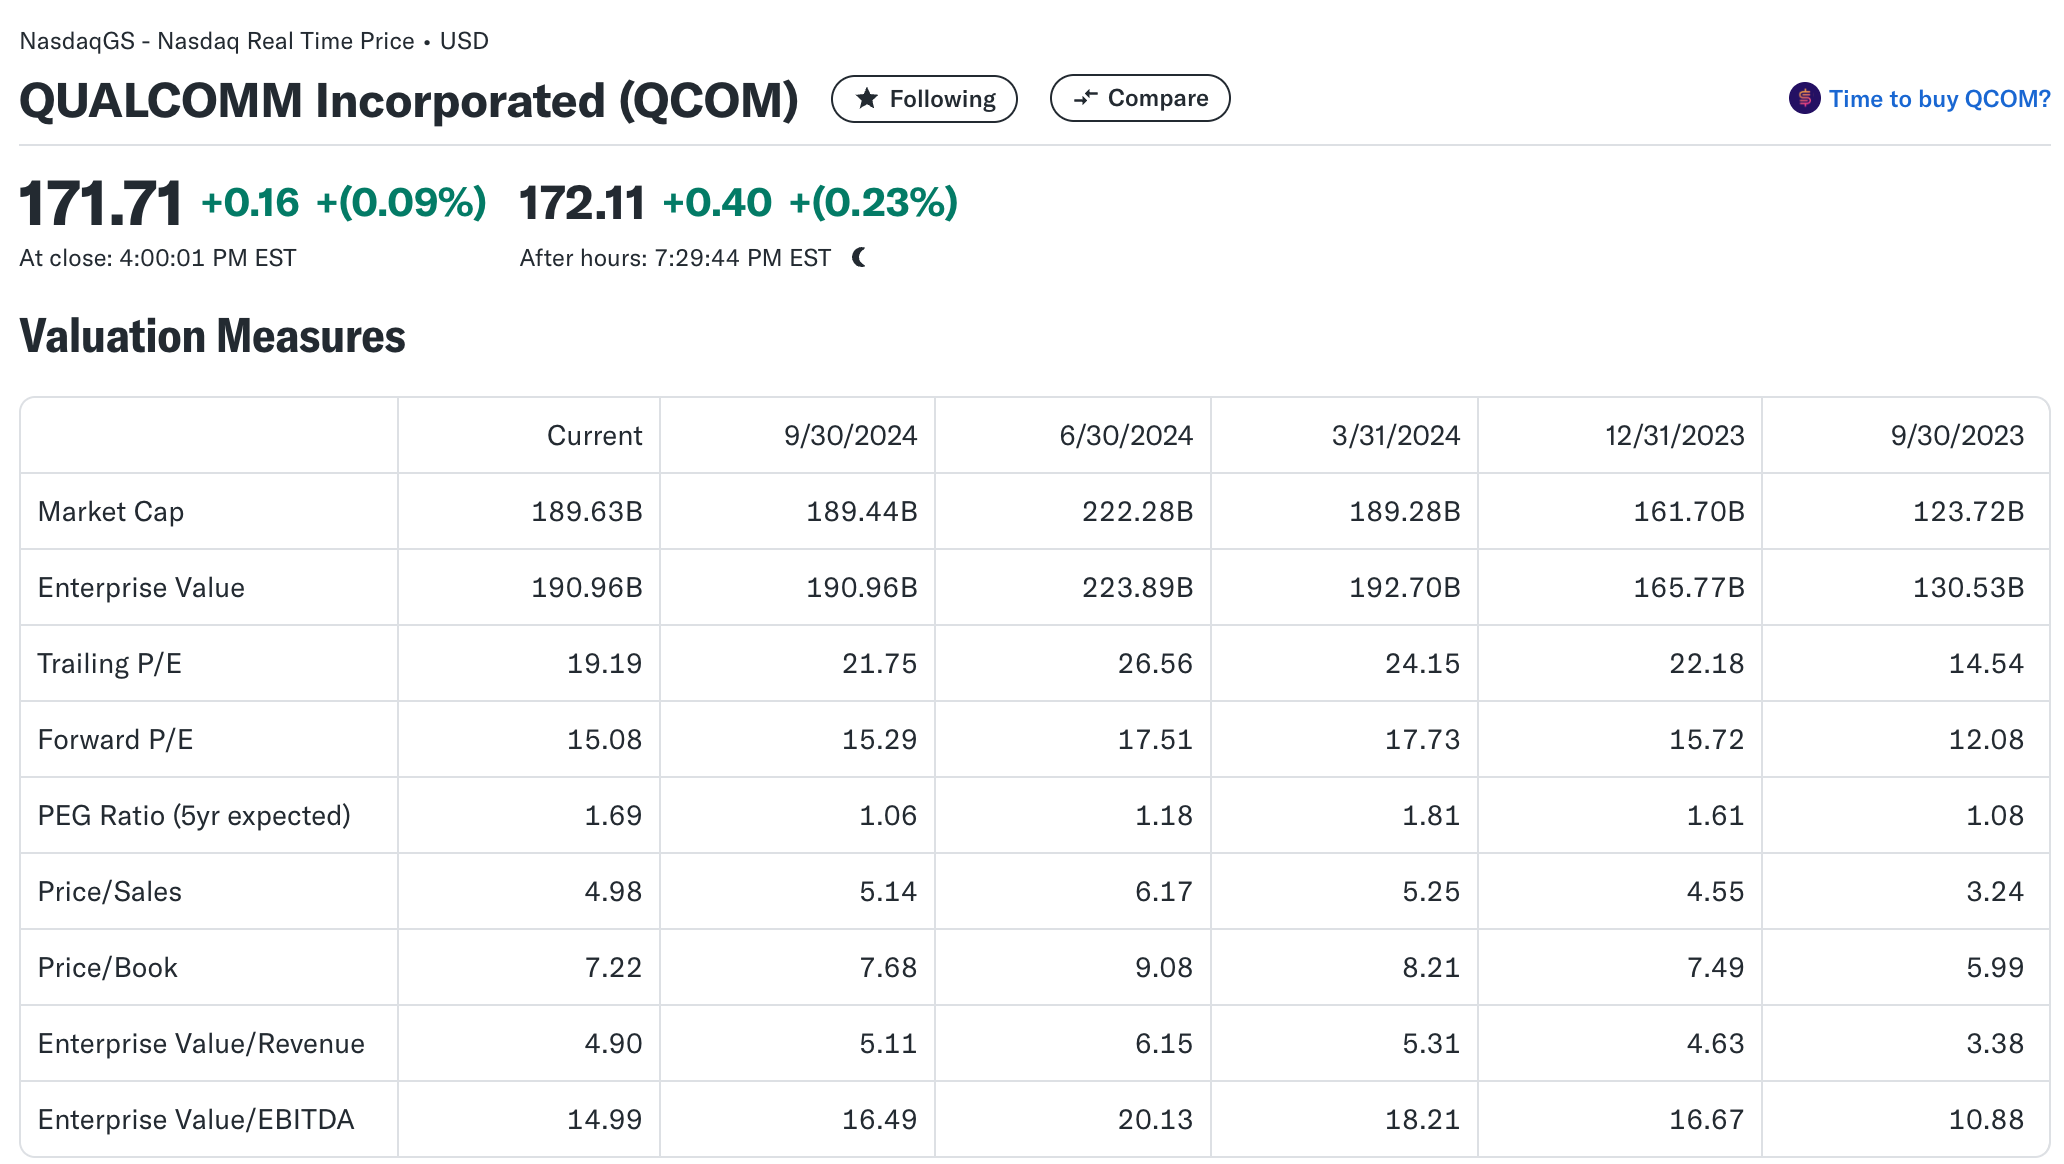The width and height of the screenshot is (2064, 1164).
Task: Click the Enterprise Value/EBITDA row label
Action: pos(196,1120)
